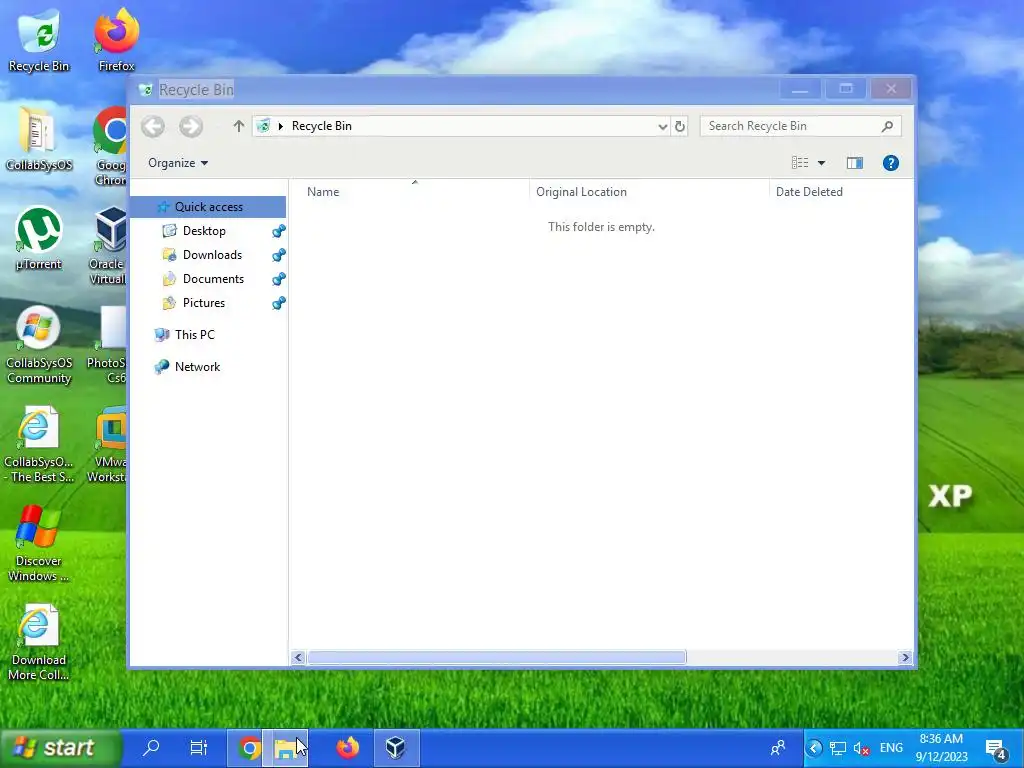The height and width of the screenshot is (768, 1024).
Task: Unpin Pictures from Quick access
Action: coord(279,303)
